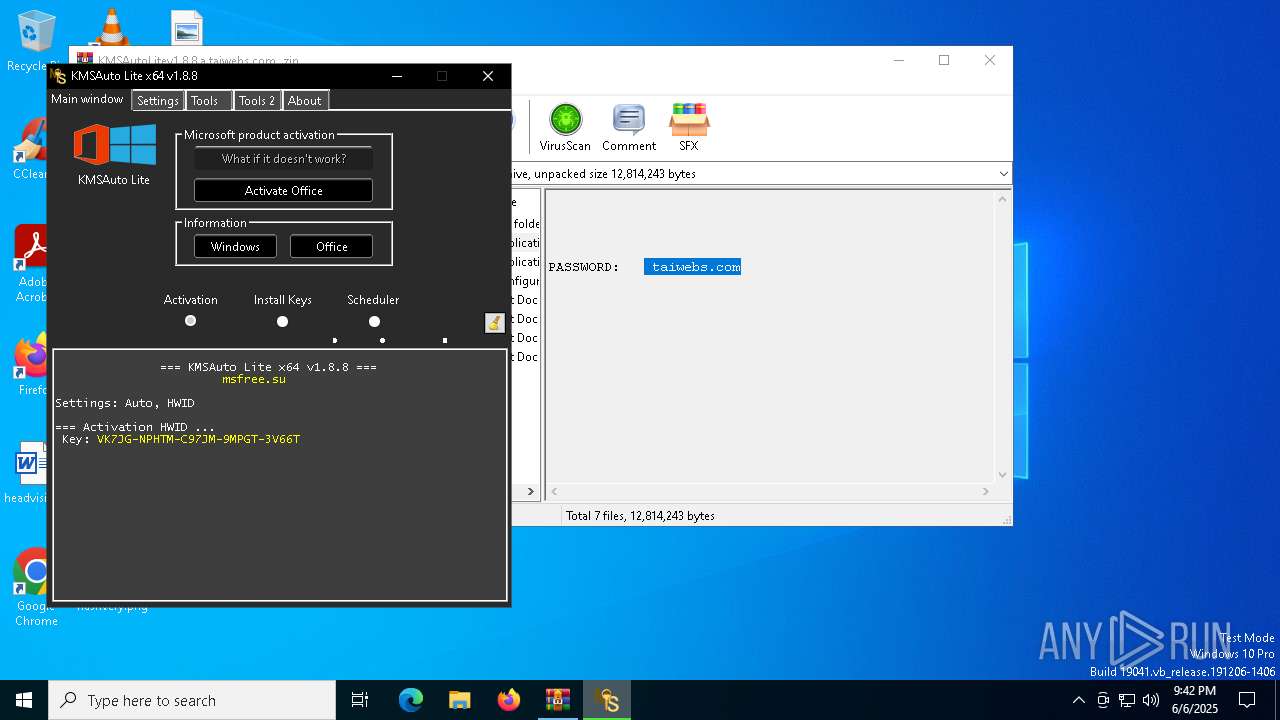
Task: Show hidden system tray icons
Action: (1078, 700)
